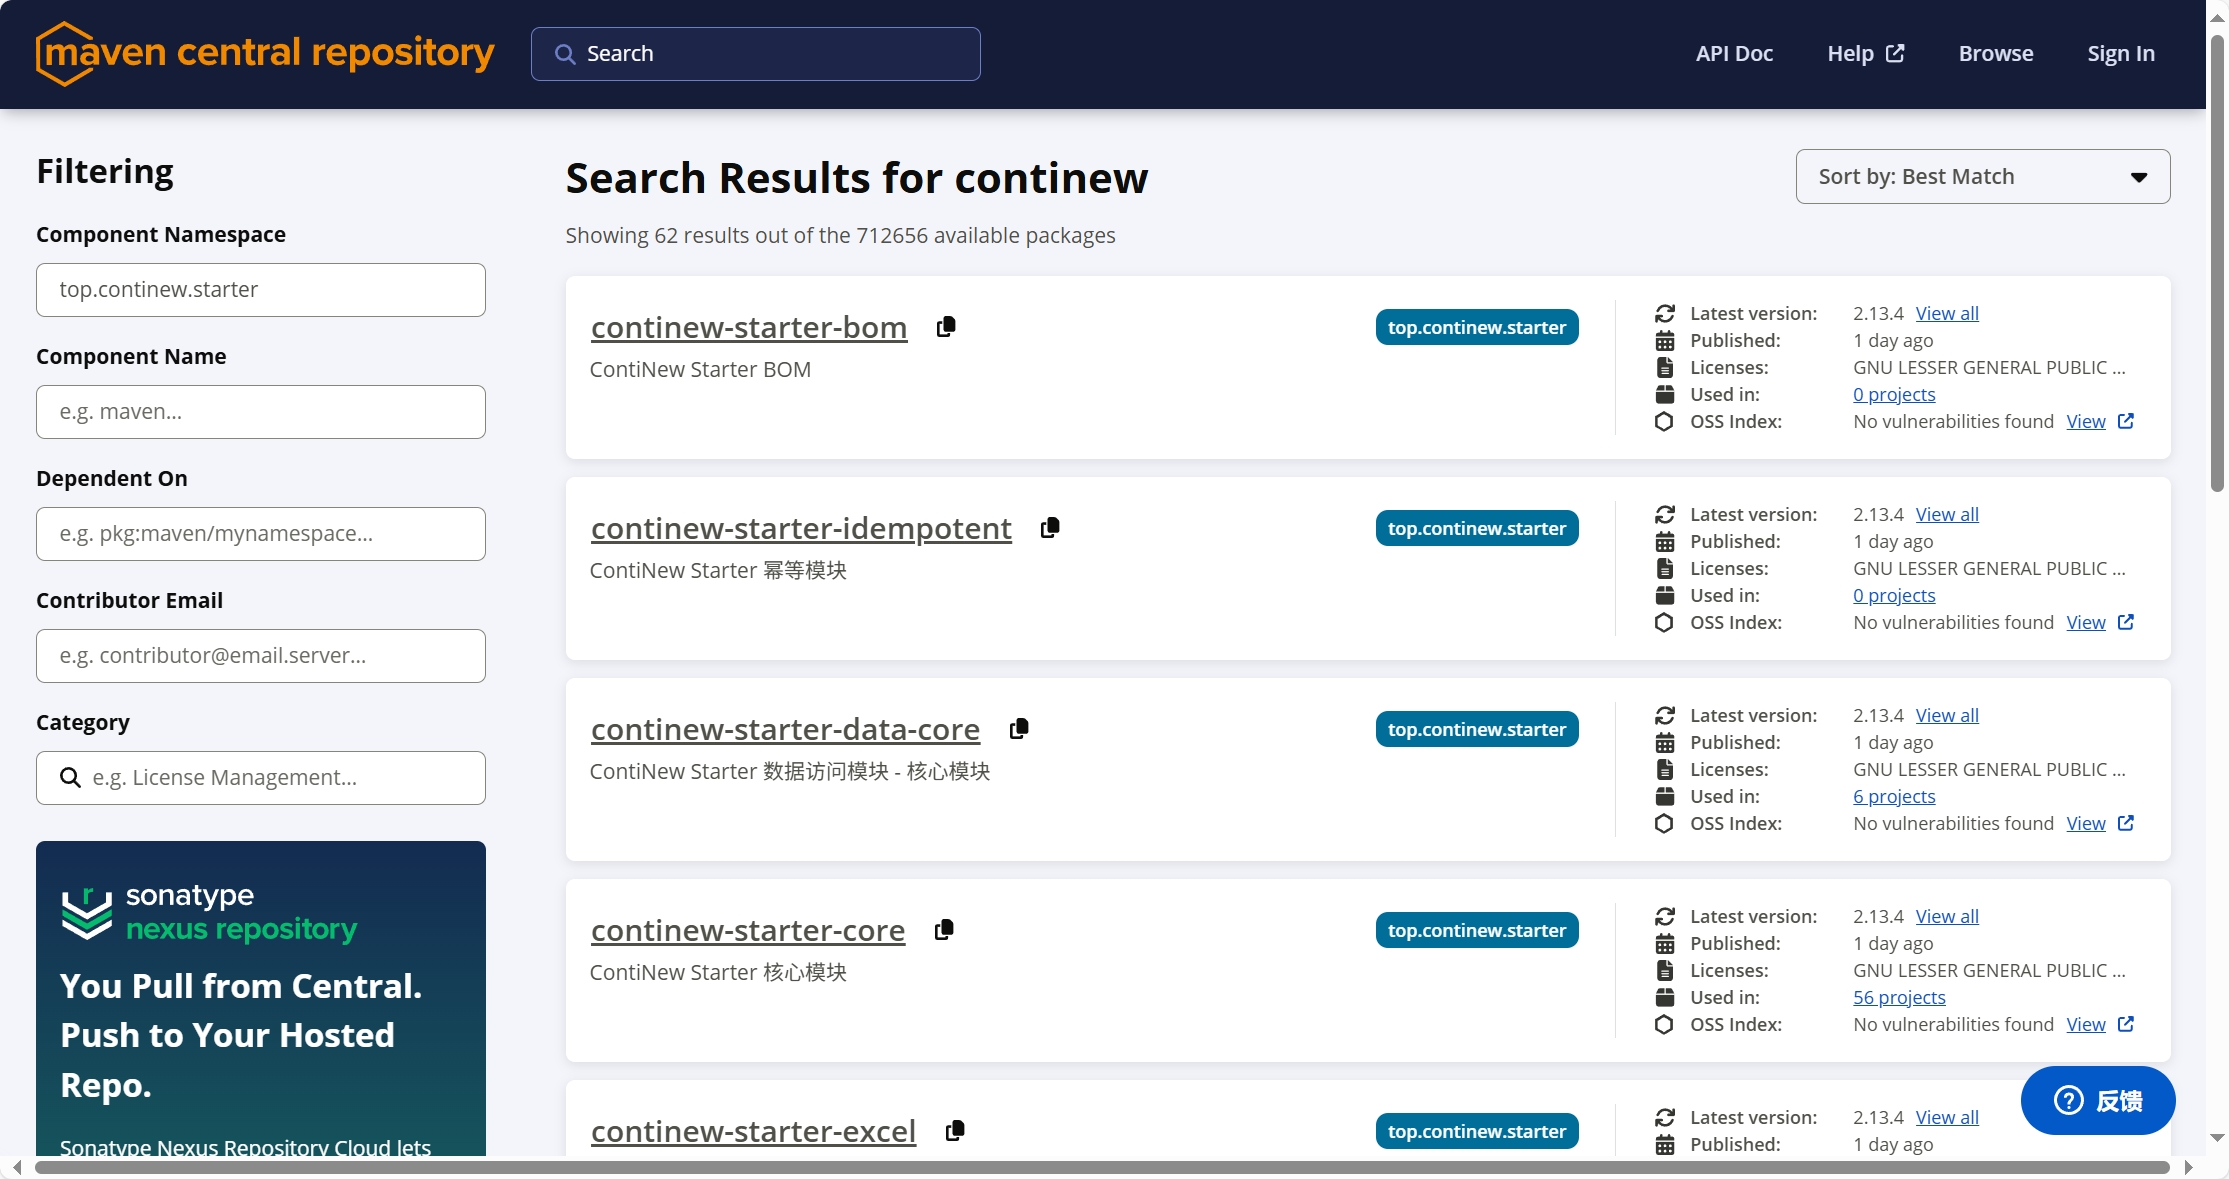View OSS Index report for continew-starter-bom
Screen dimensions: 2229x1179
(2086, 421)
